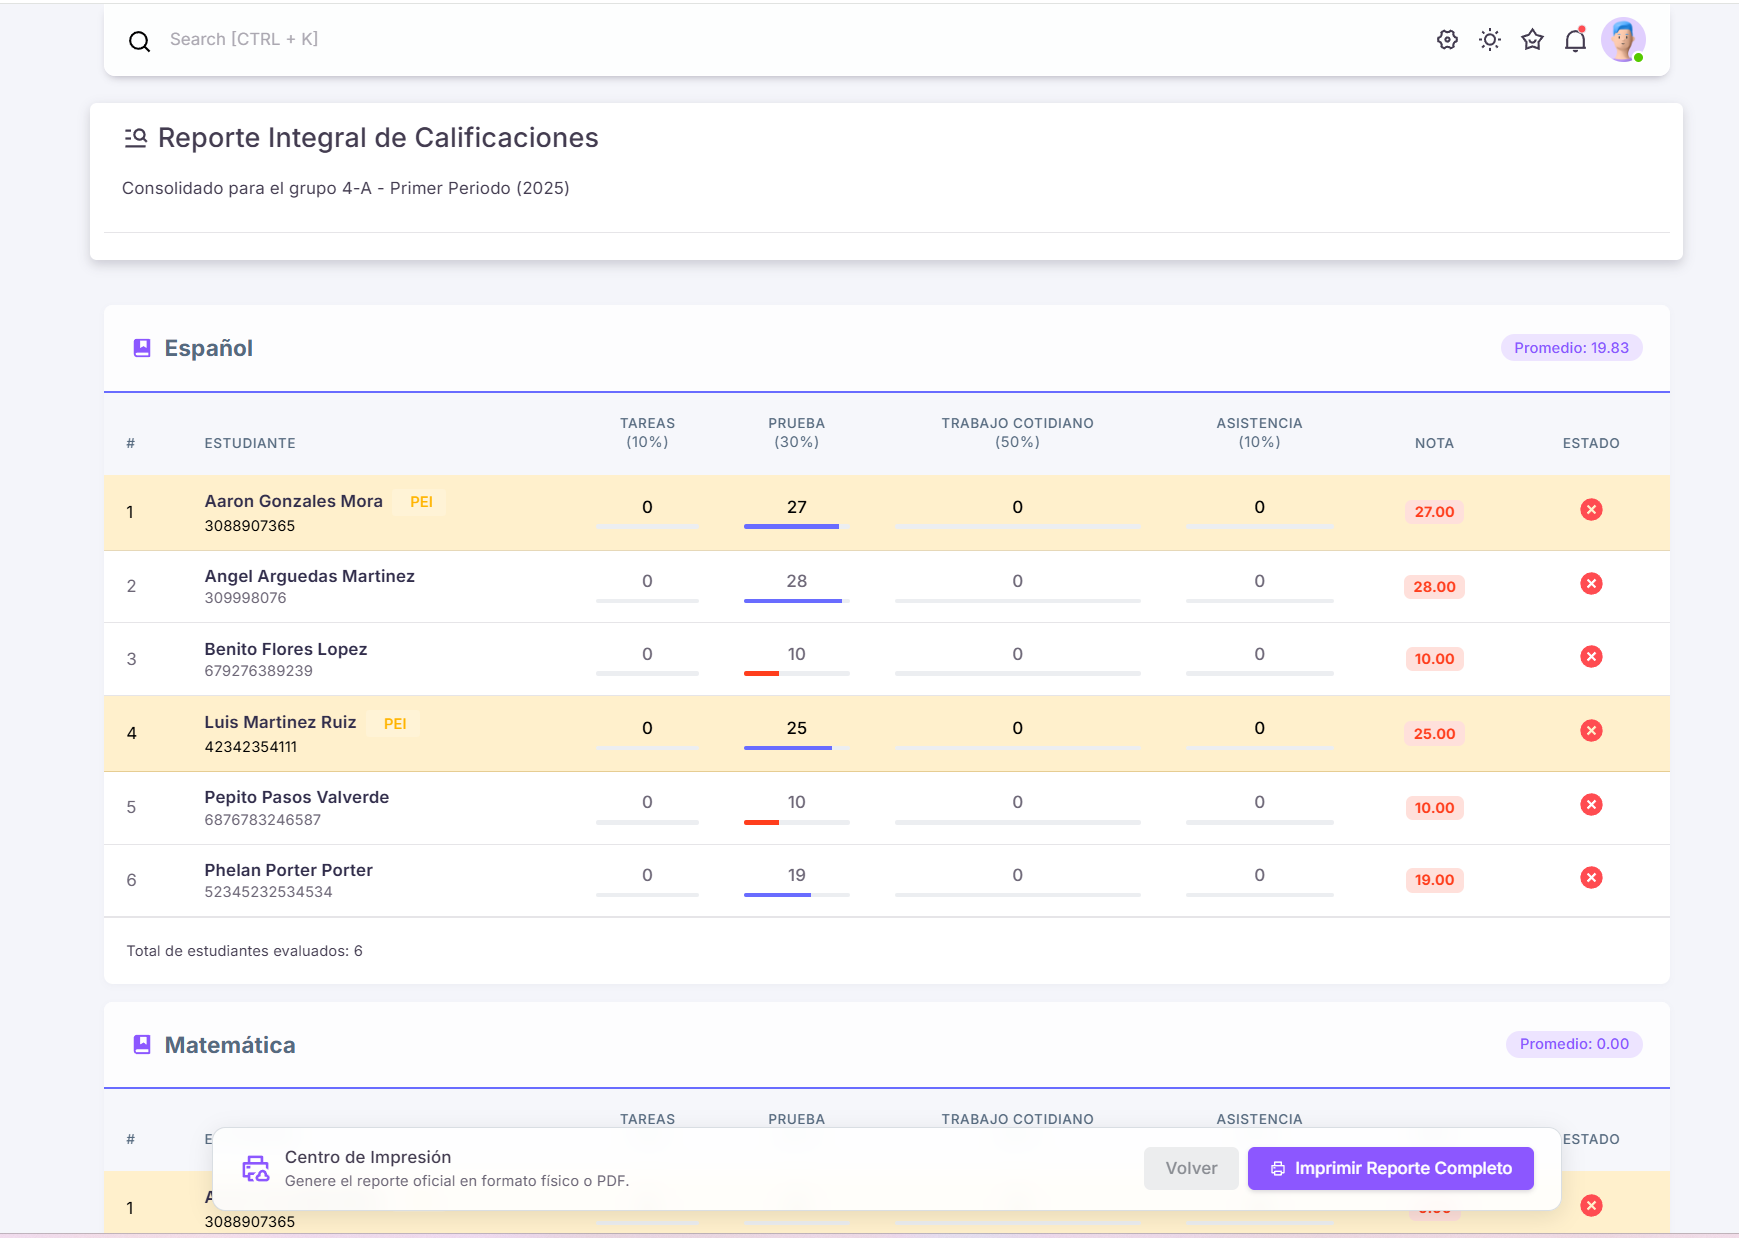Click the Matemática book icon
This screenshot has width=1739, height=1238.
[142, 1045]
